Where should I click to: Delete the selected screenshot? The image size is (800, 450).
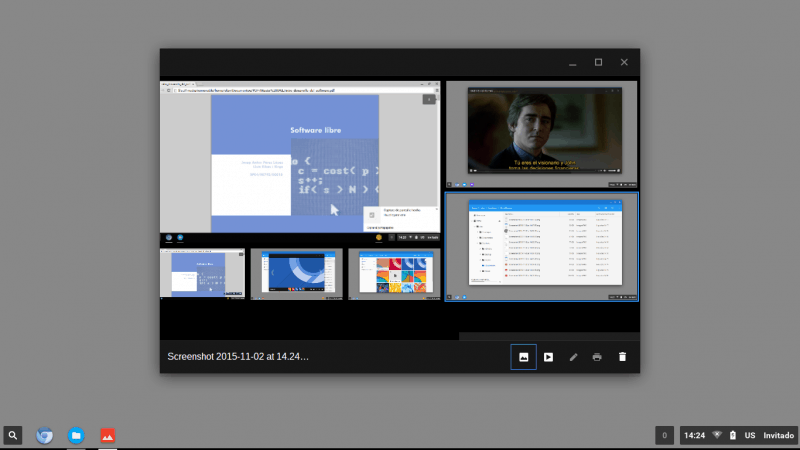[622, 357]
